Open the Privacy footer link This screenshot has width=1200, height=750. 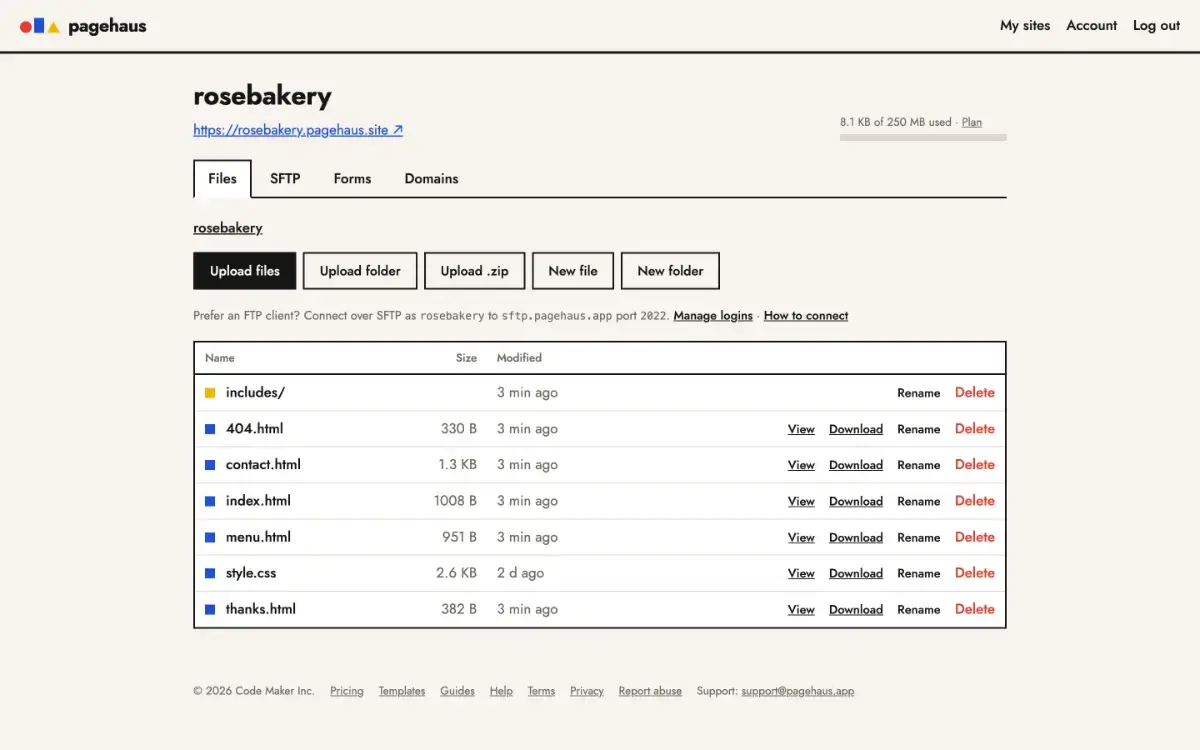click(587, 691)
